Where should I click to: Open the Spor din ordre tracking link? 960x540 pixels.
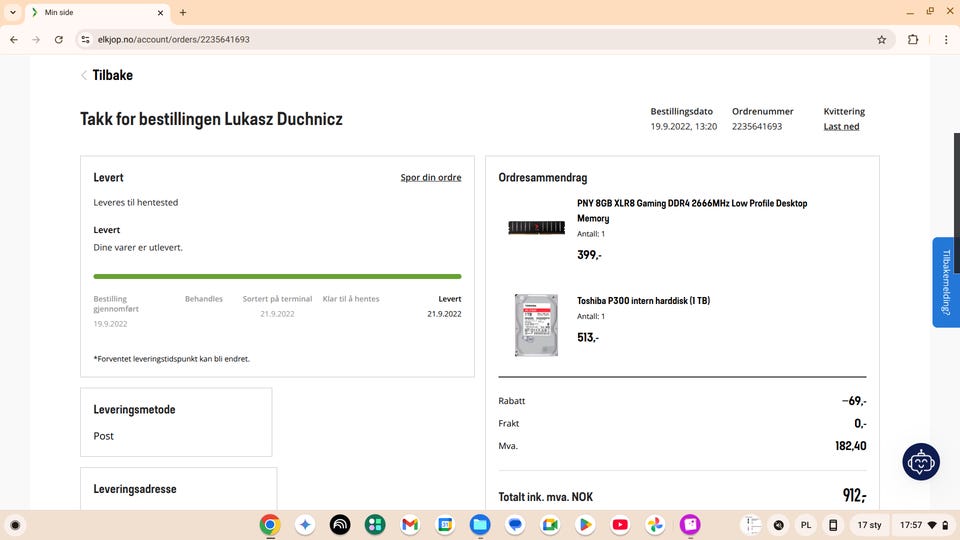[x=430, y=178]
